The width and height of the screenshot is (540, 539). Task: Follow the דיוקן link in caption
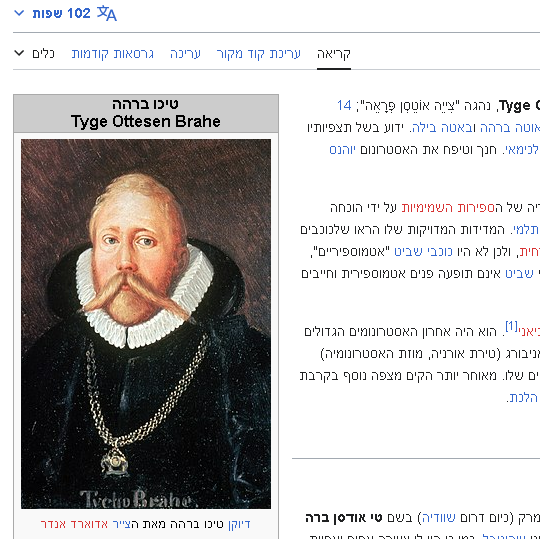tap(239, 524)
